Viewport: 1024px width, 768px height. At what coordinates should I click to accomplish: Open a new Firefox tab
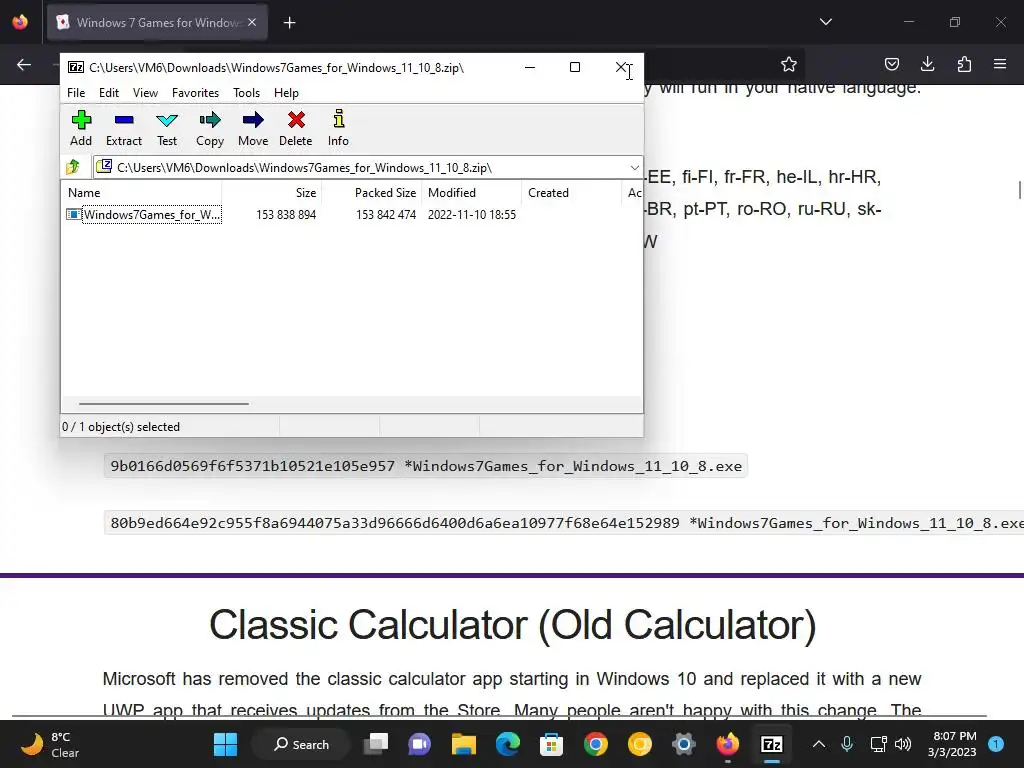click(290, 23)
